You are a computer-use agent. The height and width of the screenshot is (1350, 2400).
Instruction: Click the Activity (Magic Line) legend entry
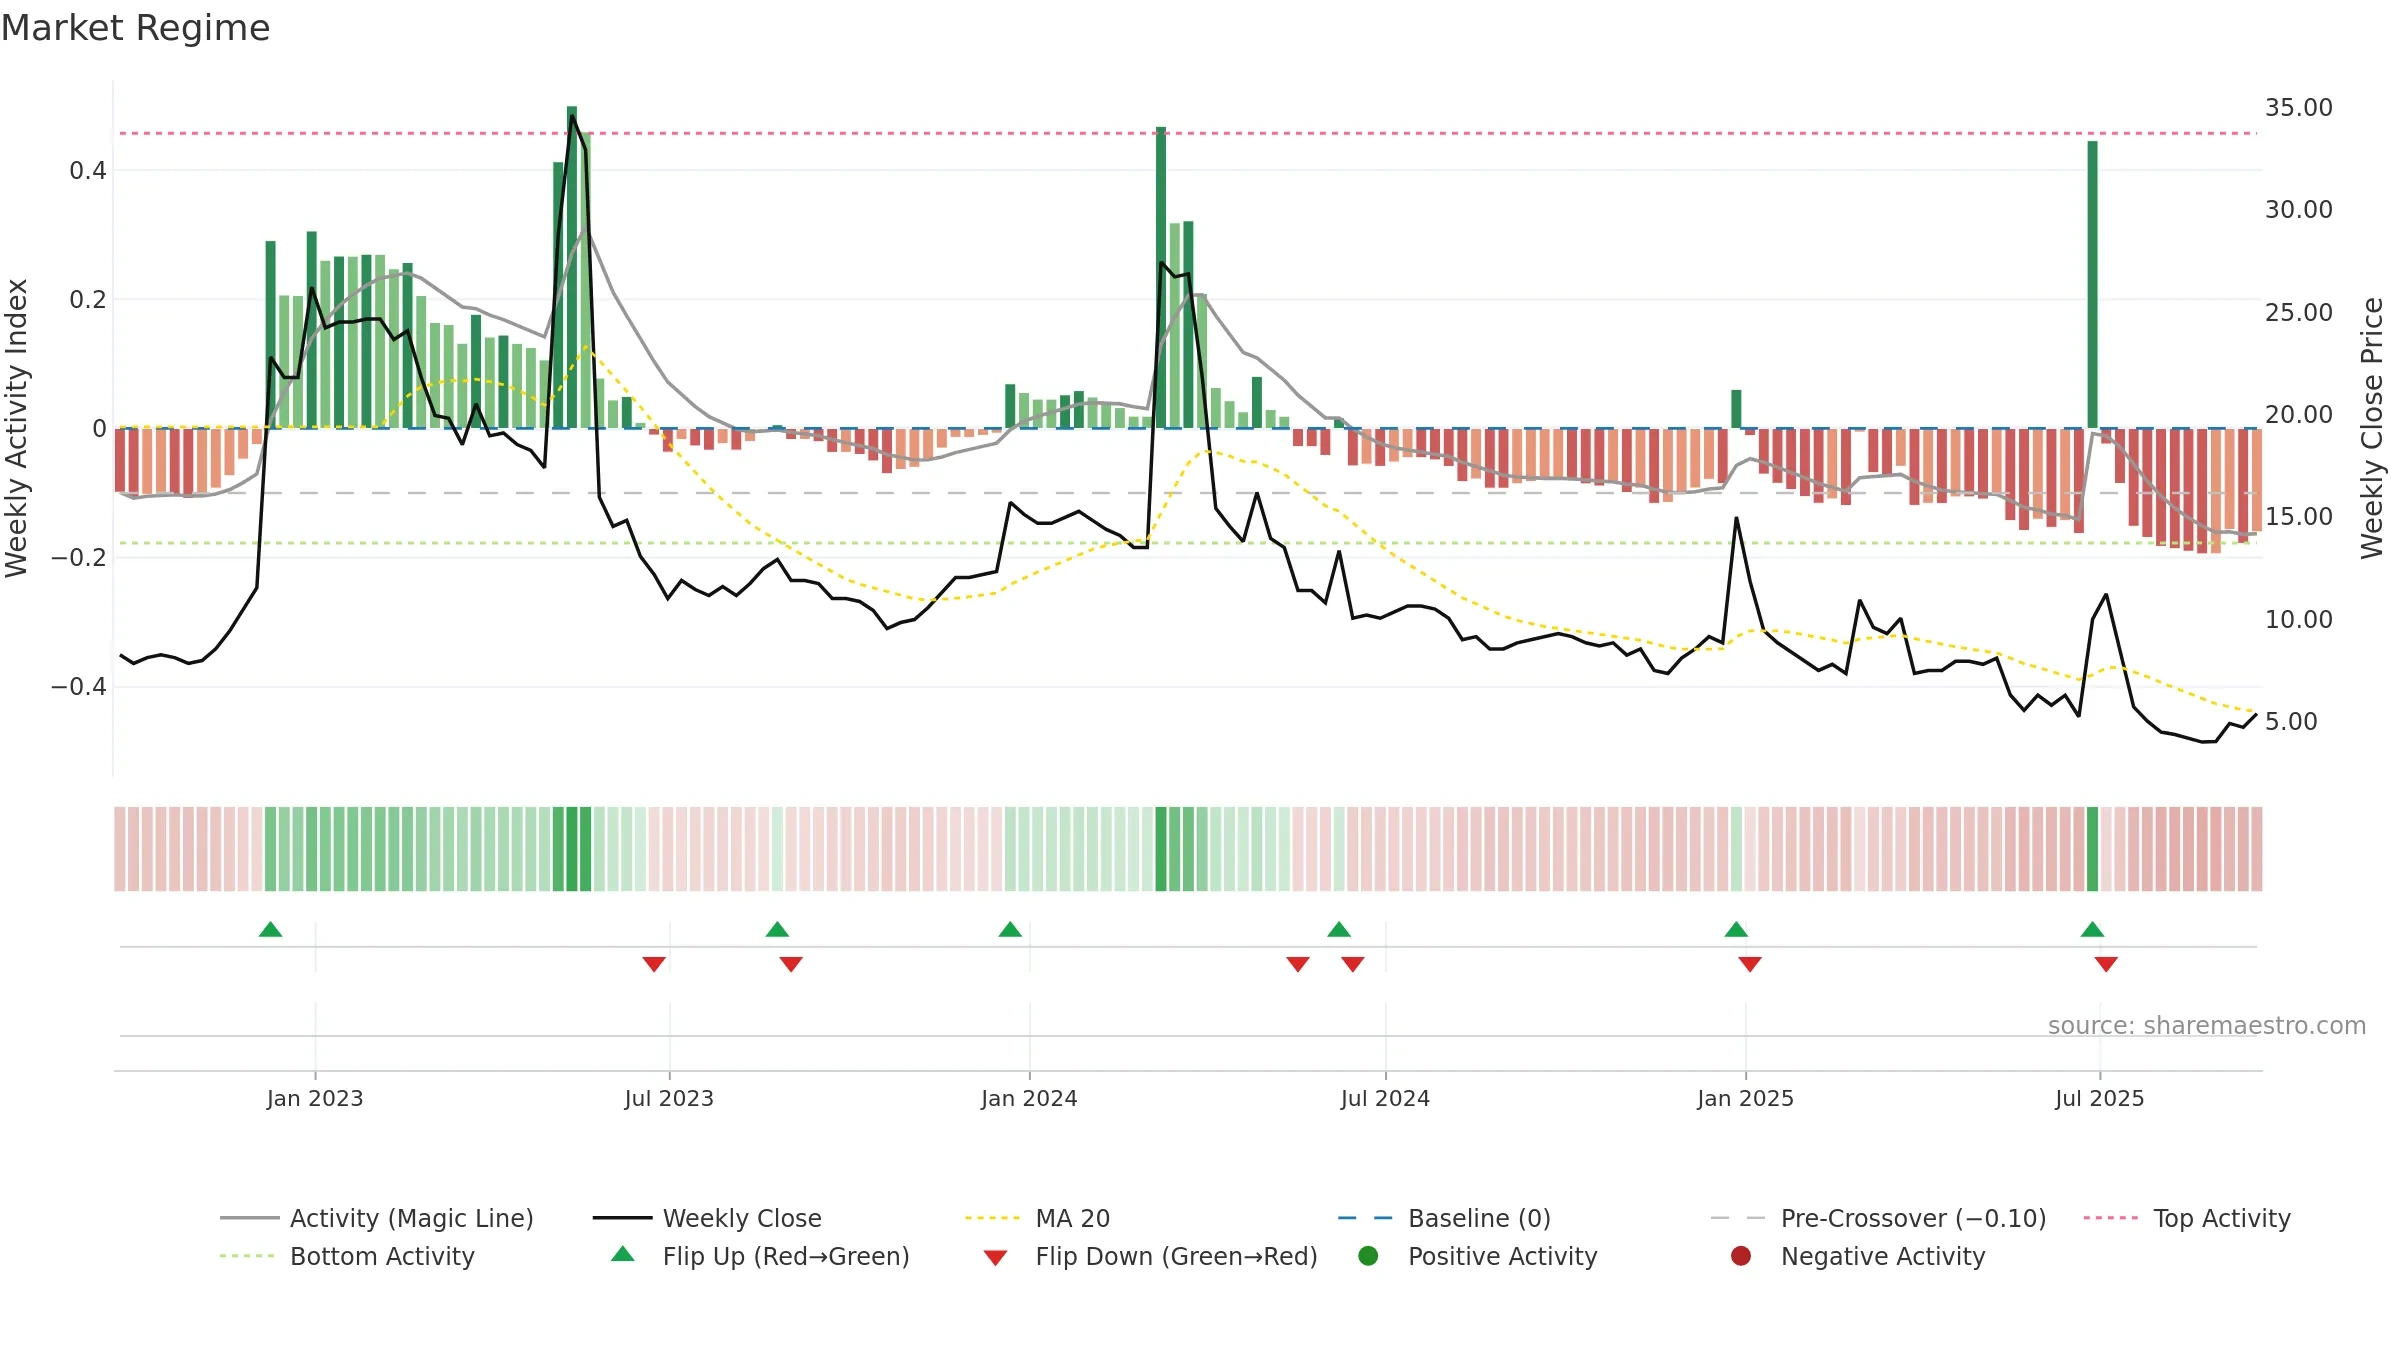pyautogui.click(x=377, y=1218)
